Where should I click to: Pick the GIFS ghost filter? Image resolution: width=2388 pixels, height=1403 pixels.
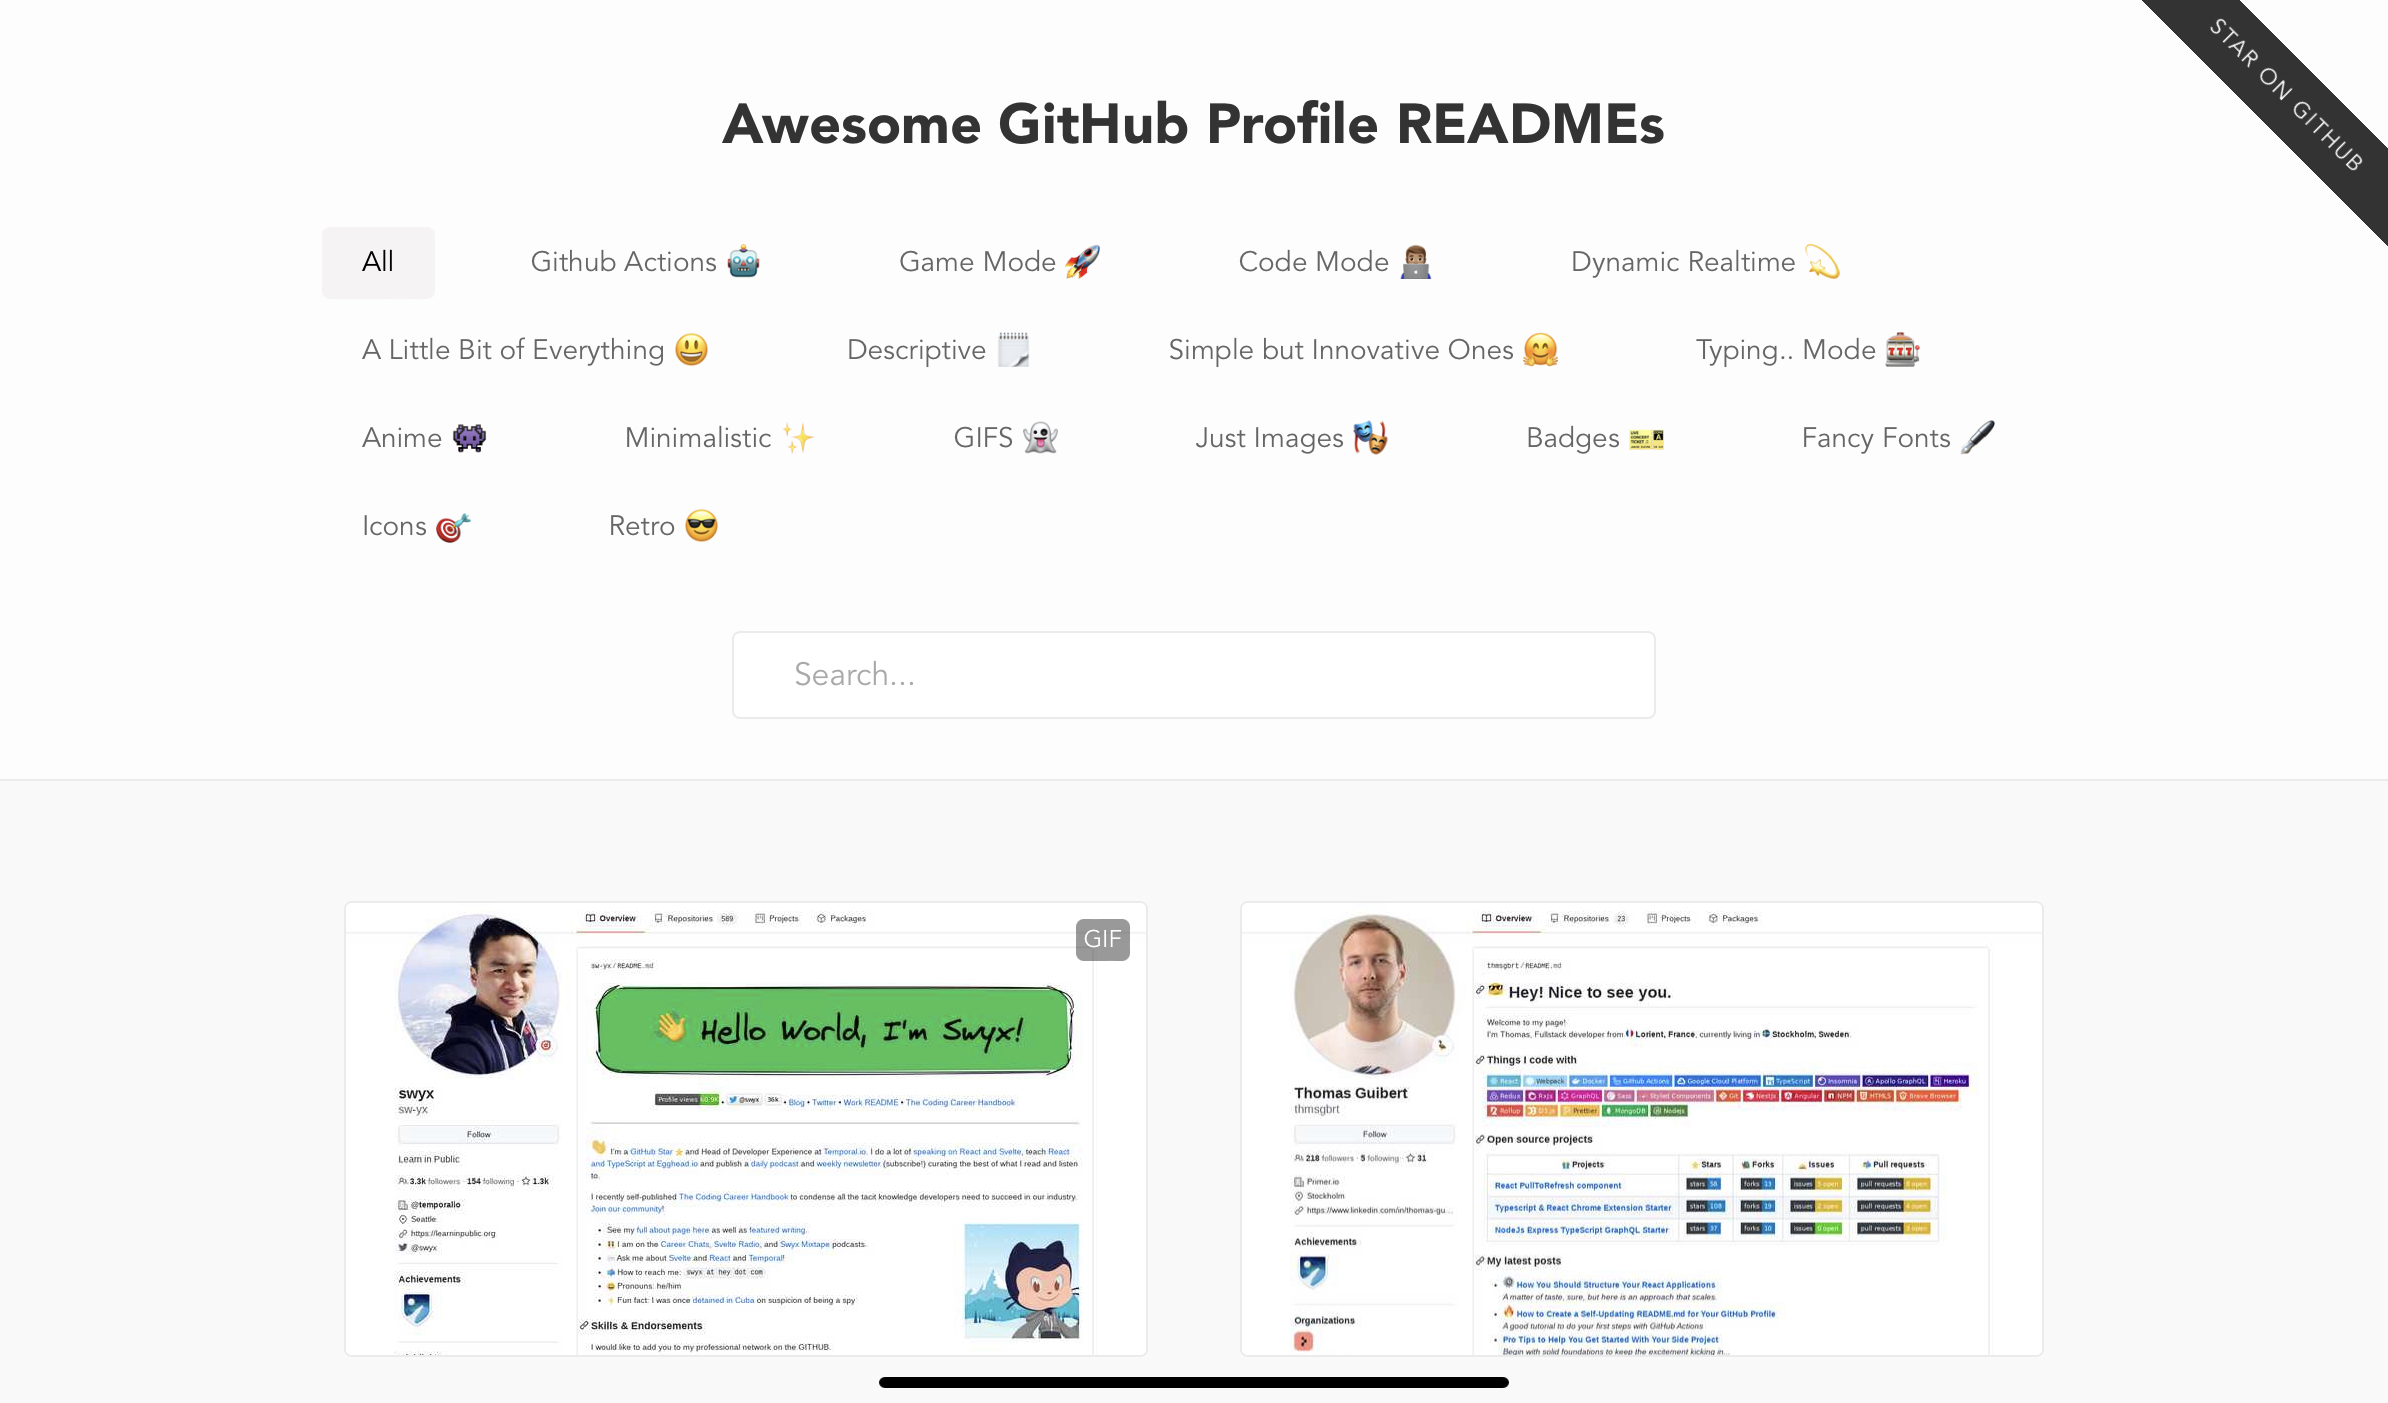1004,438
